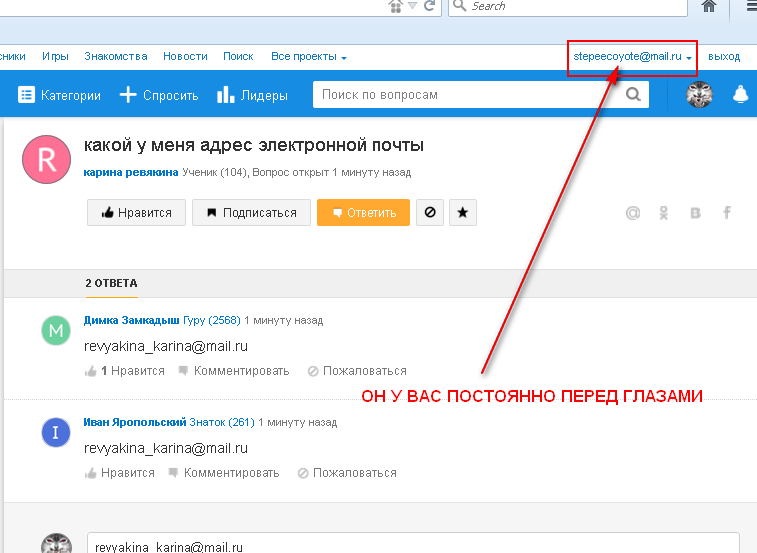Click browser home icon
The width and height of the screenshot is (757, 553).
709,7
